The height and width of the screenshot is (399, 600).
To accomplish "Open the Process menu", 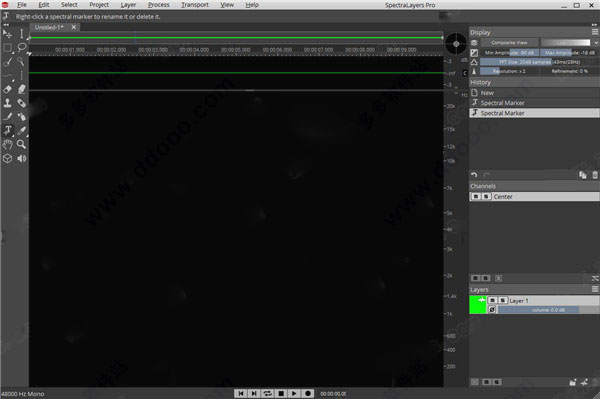I will 158,5.
